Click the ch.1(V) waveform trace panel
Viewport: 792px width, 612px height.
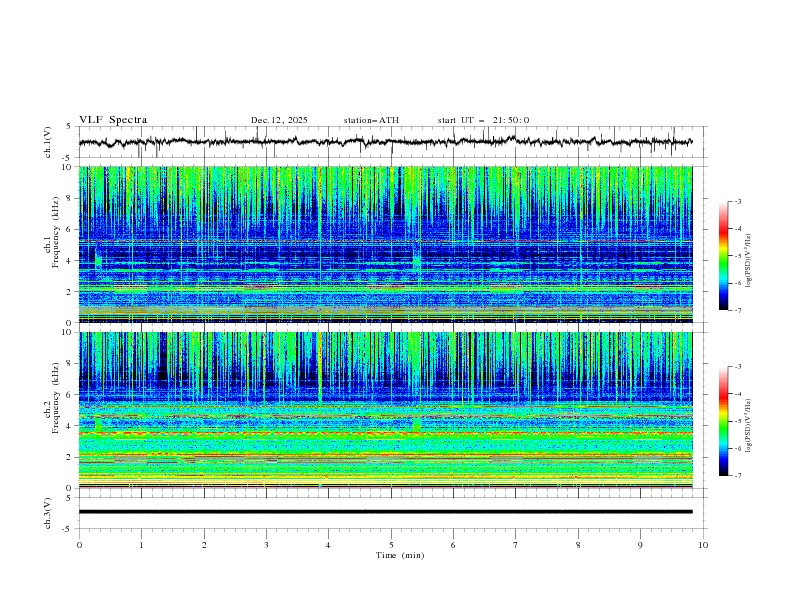click(x=390, y=142)
